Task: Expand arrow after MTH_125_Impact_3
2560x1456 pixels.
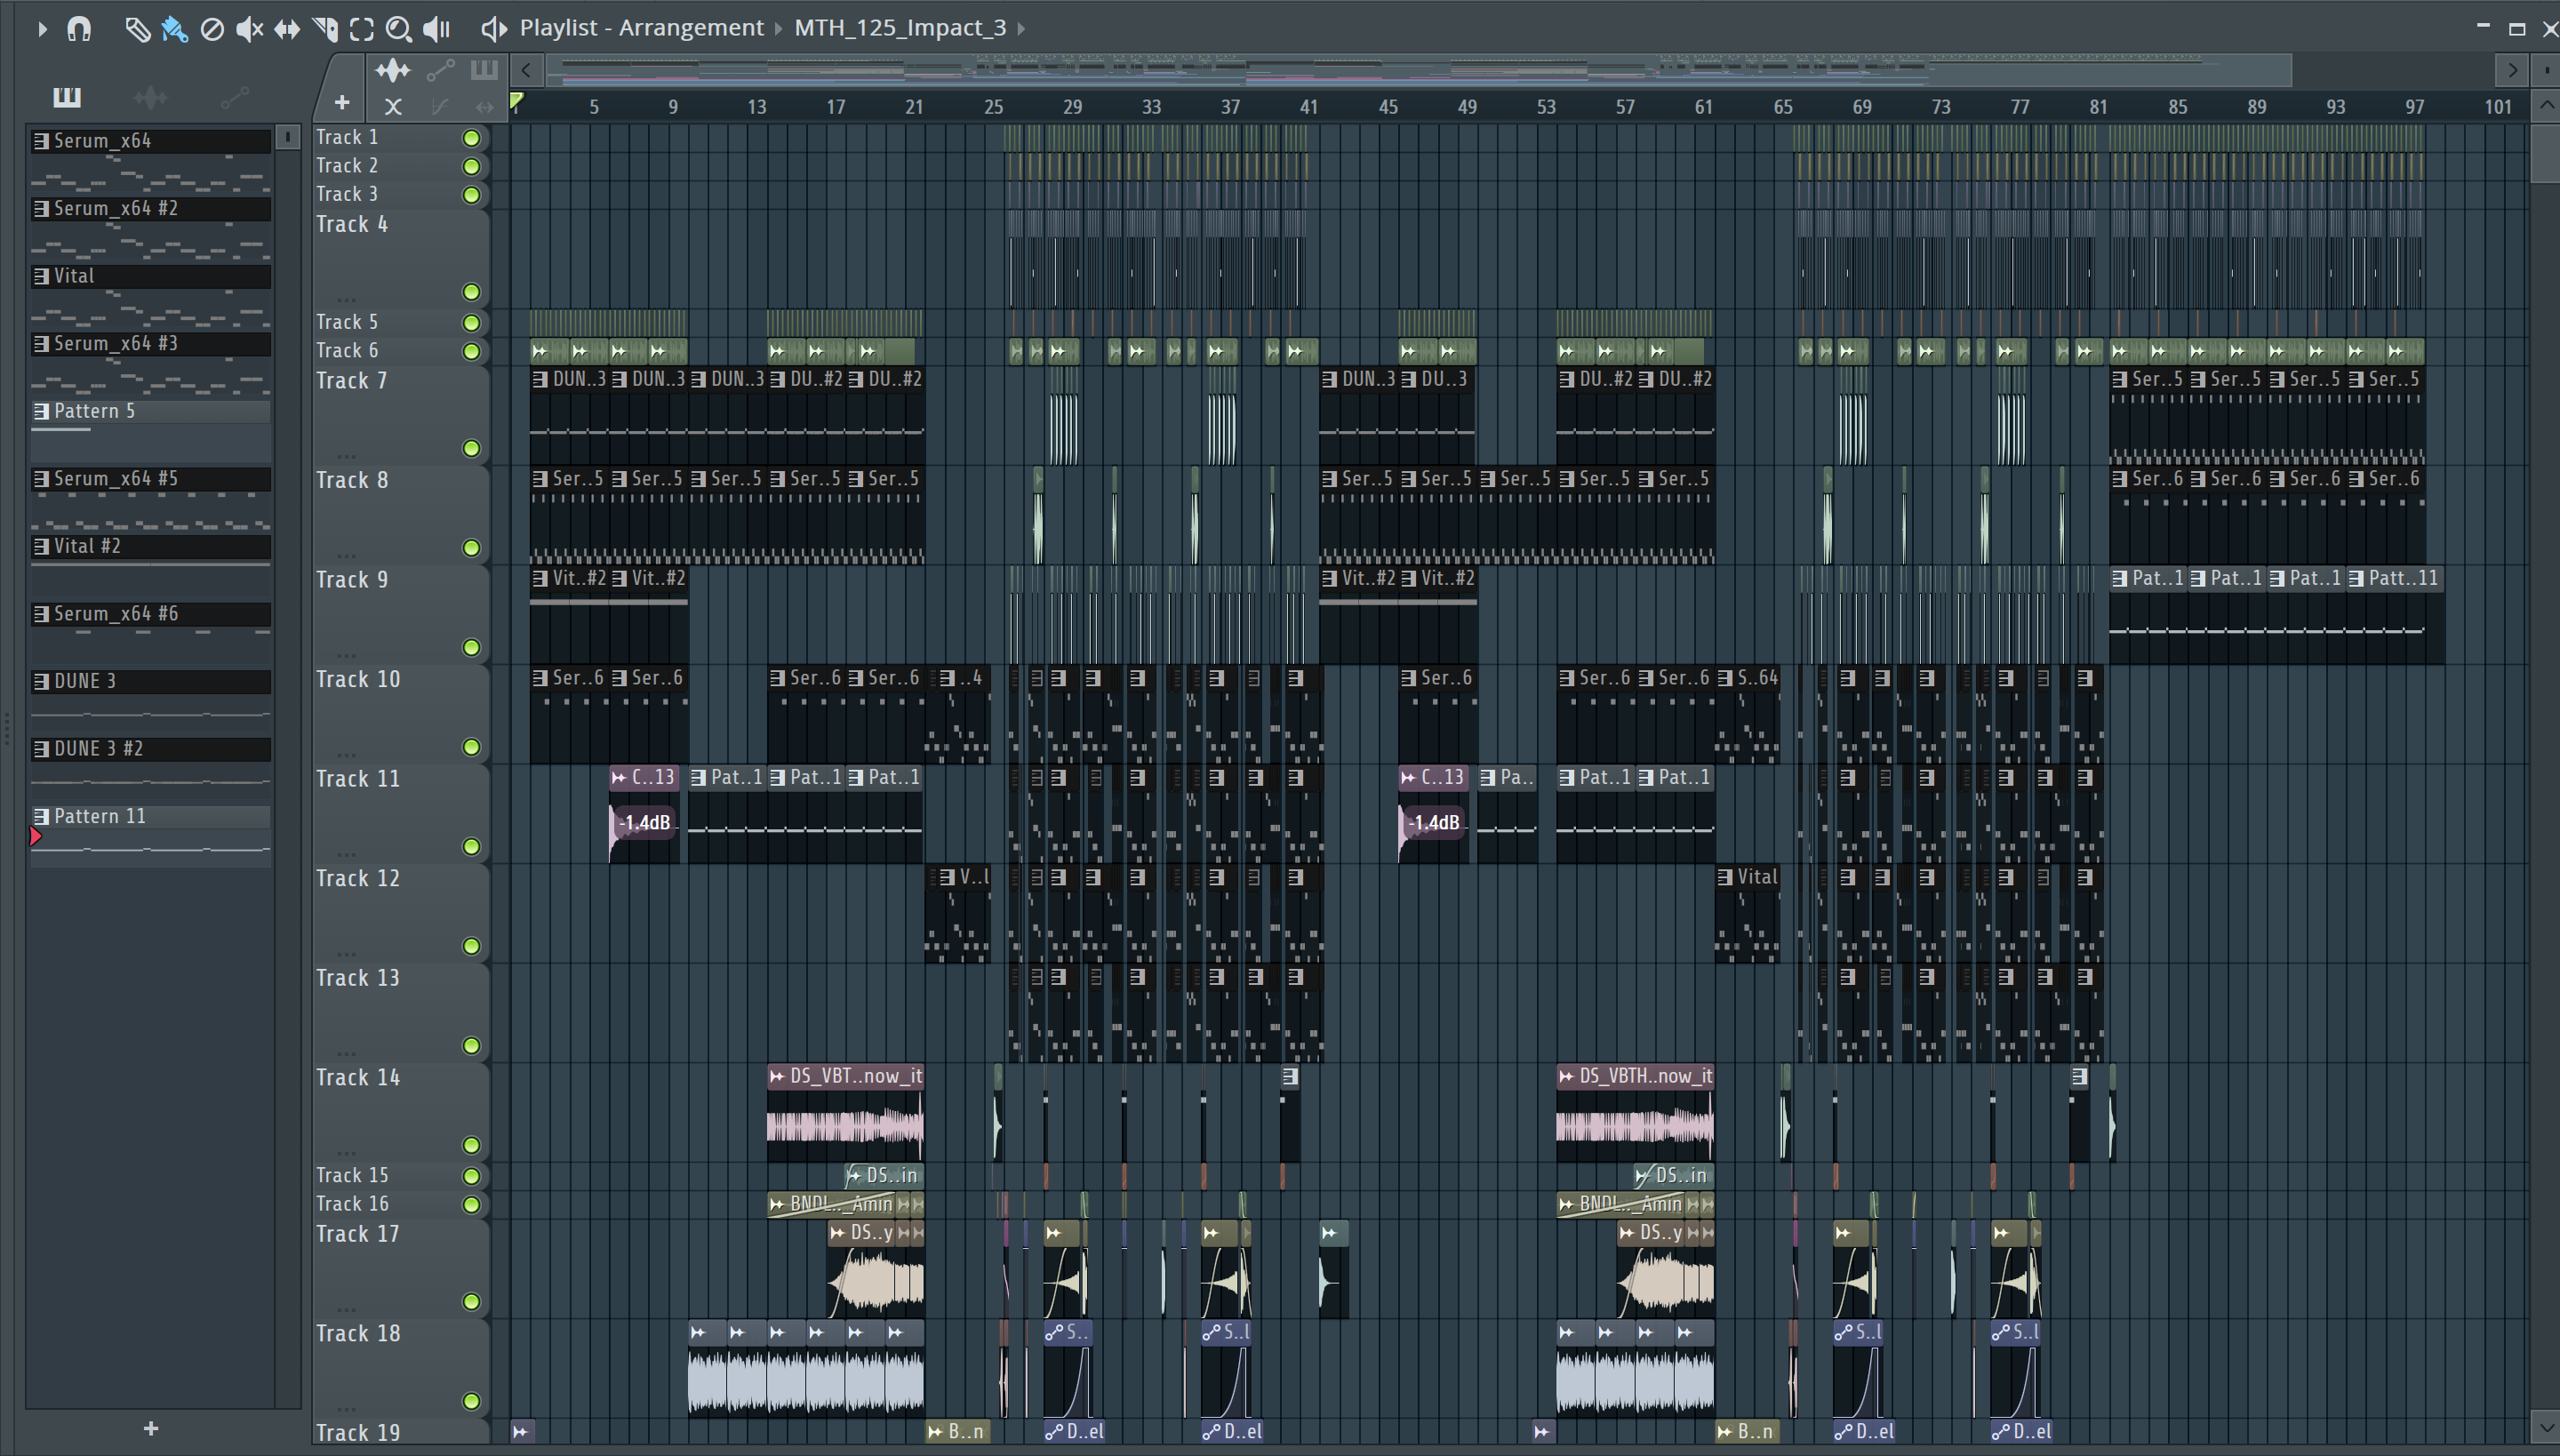Action: [1021, 28]
